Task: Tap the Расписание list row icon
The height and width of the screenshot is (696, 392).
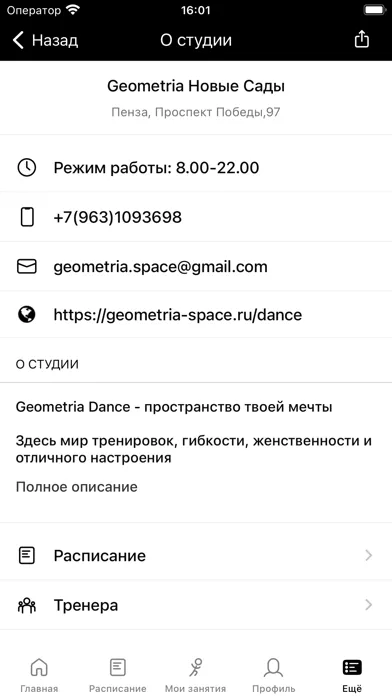Action: click(27, 555)
